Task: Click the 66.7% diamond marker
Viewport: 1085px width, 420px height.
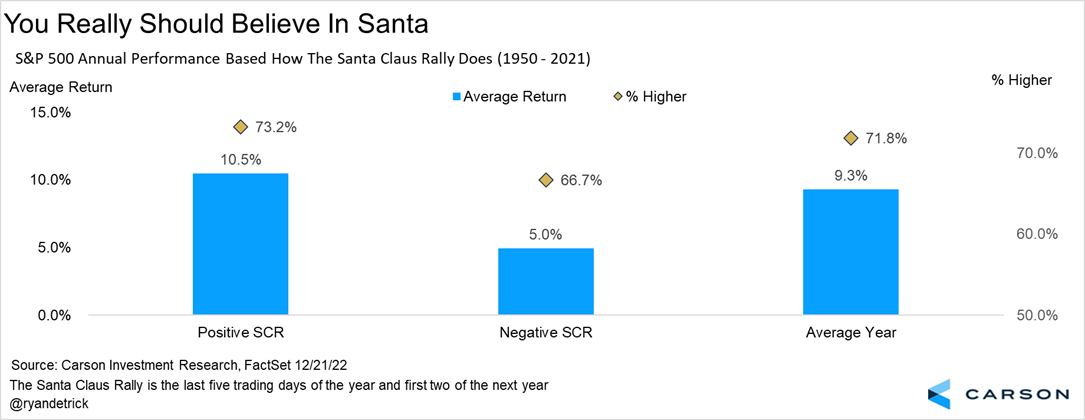Action: tap(546, 180)
